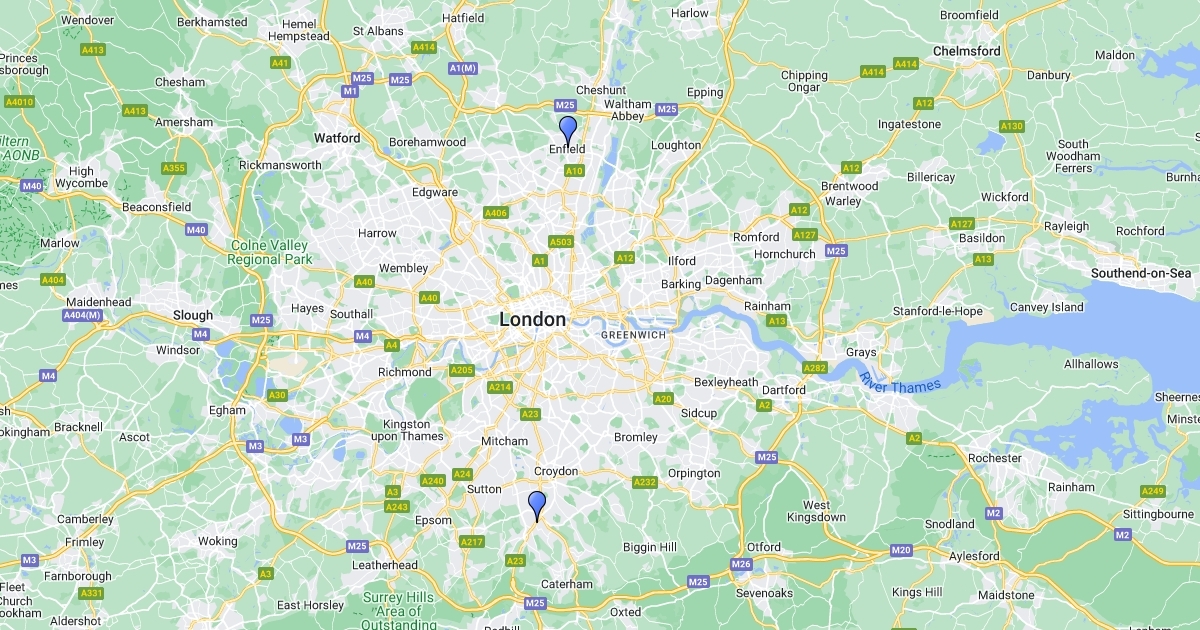Click the A406 road shield

tap(496, 213)
